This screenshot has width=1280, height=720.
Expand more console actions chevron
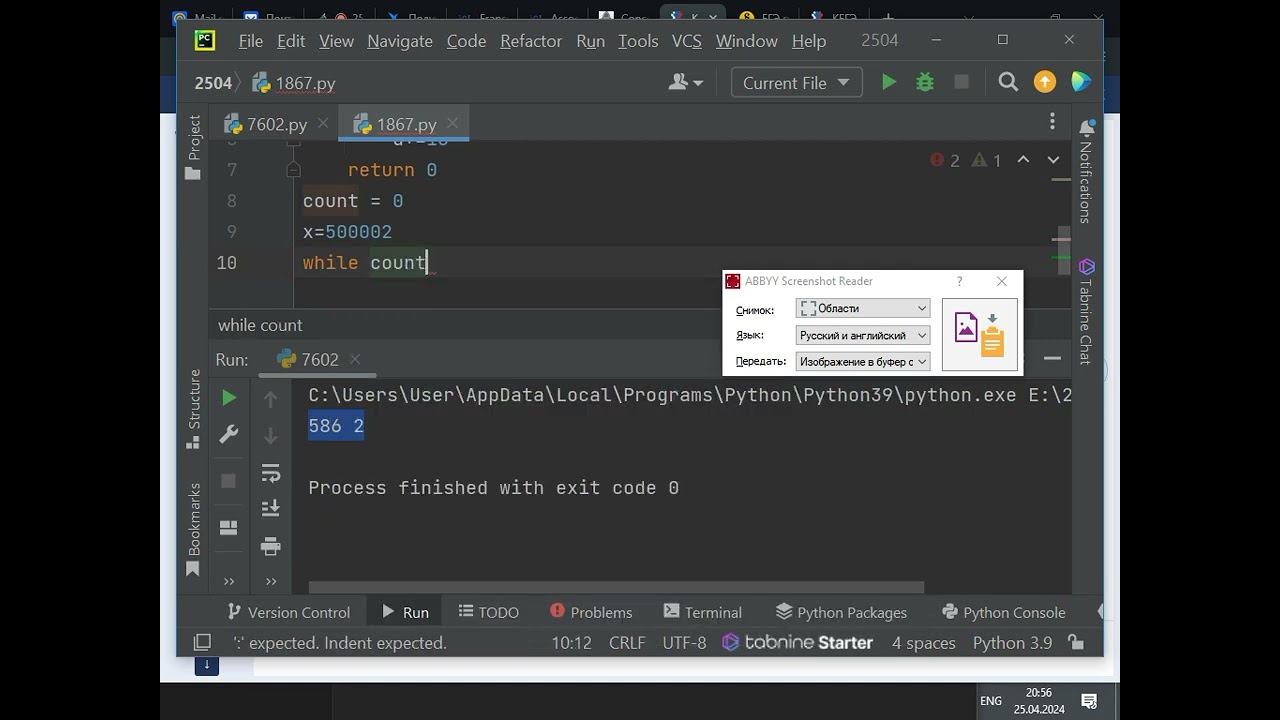tap(270, 581)
